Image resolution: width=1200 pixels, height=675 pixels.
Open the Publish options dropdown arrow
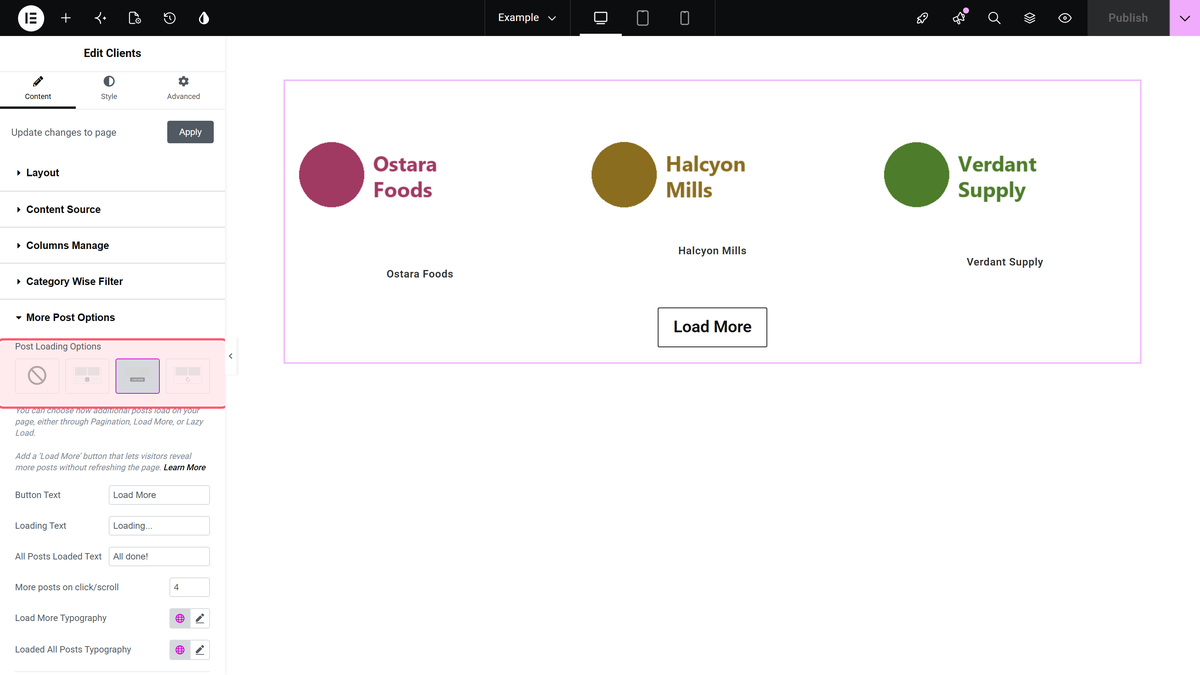[x=1184, y=18]
